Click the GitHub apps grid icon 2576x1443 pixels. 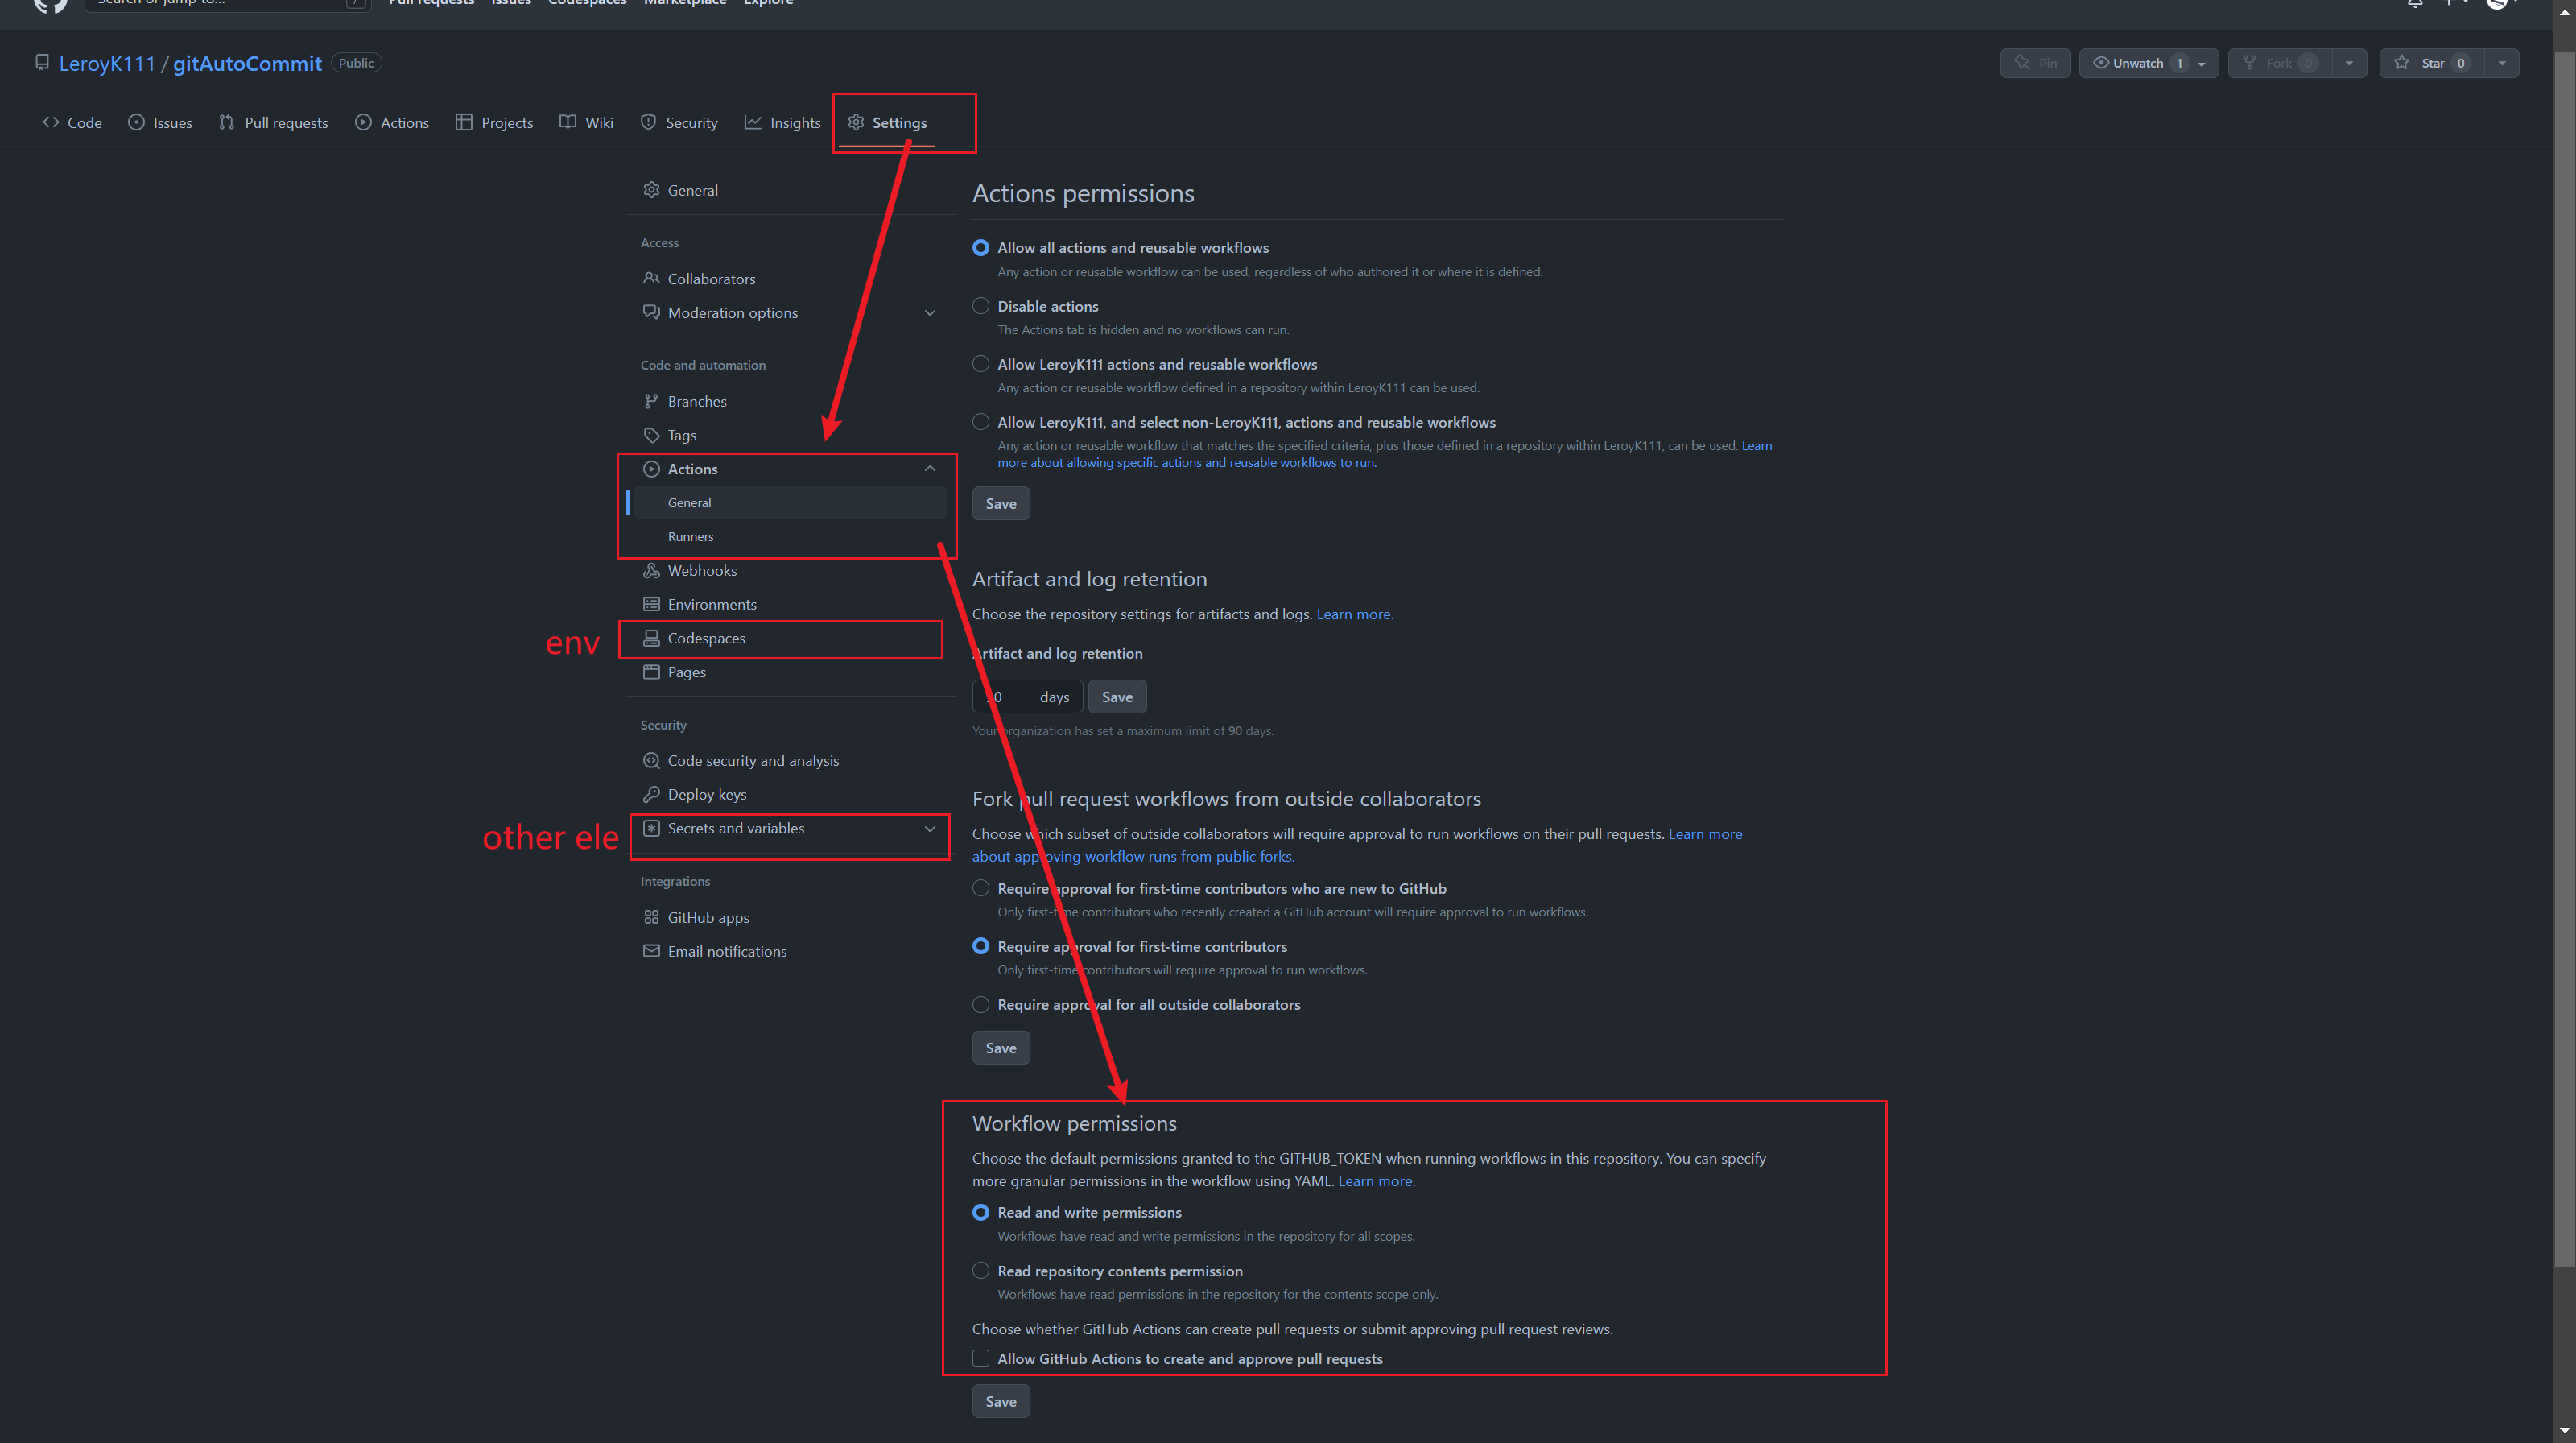click(651, 917)
